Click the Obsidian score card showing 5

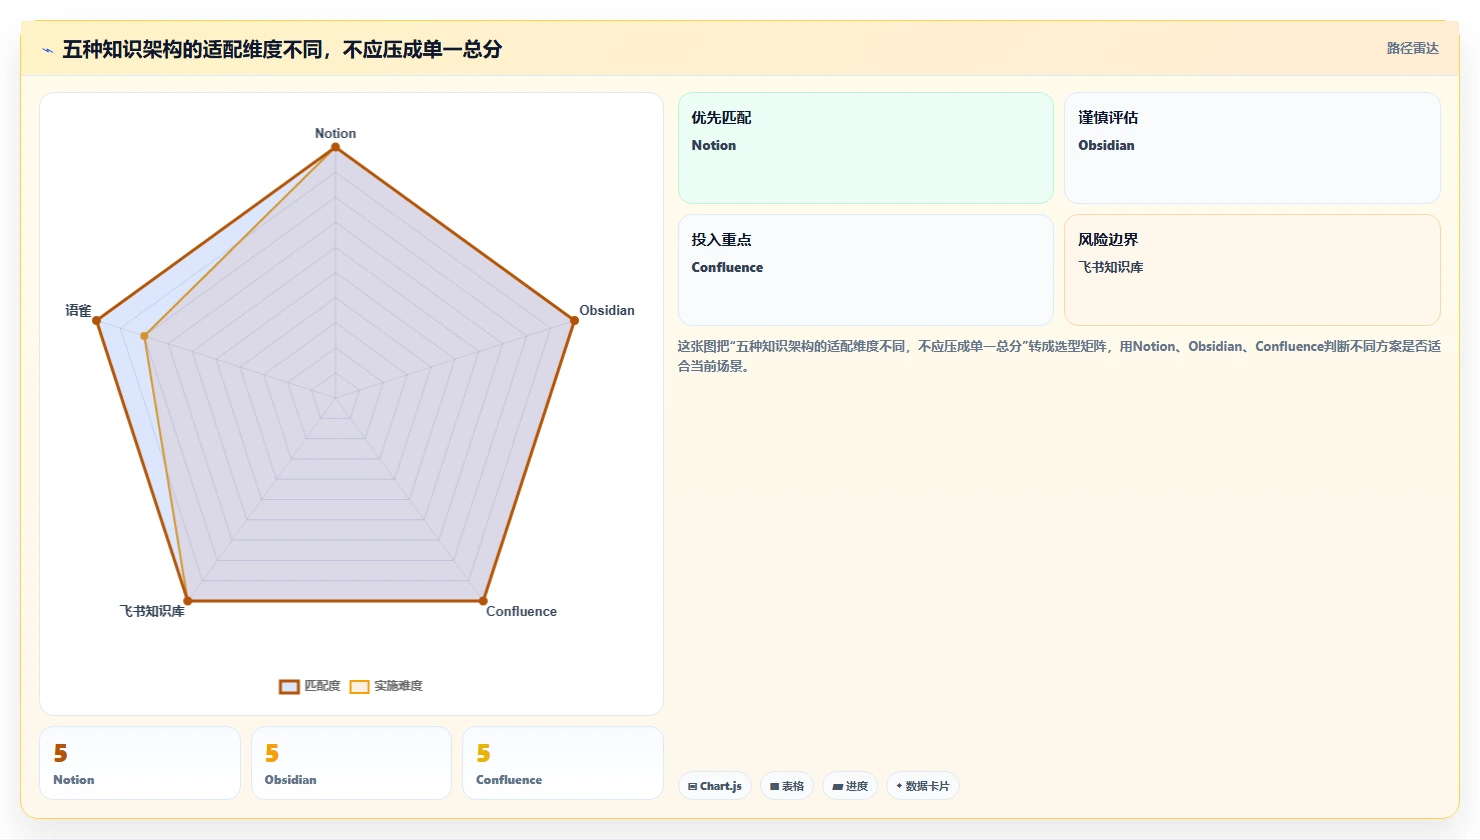pos(351,763)
